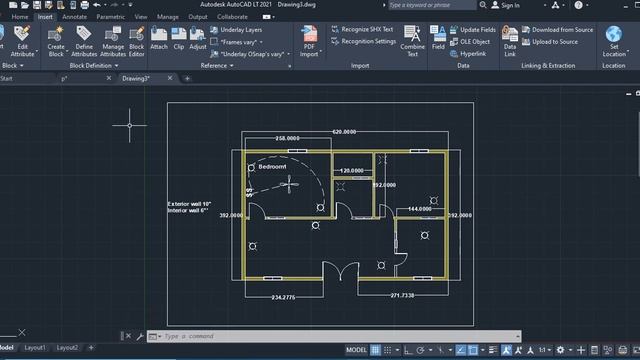Image resolution: width=640 pixels, height=360 pixels.
Task: Click the Attach reference icon
Action: click(x=159, y=38)
